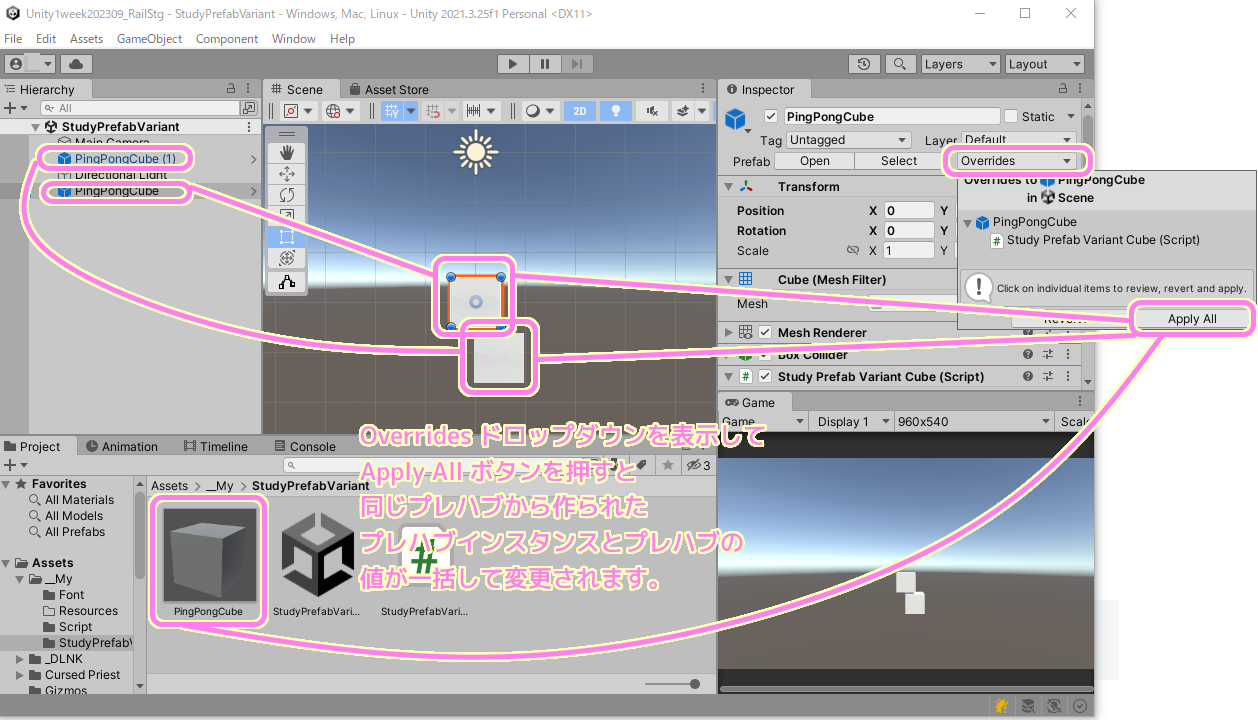Select the Scale tool
The image size is (1258, 720).
point(287,212)
